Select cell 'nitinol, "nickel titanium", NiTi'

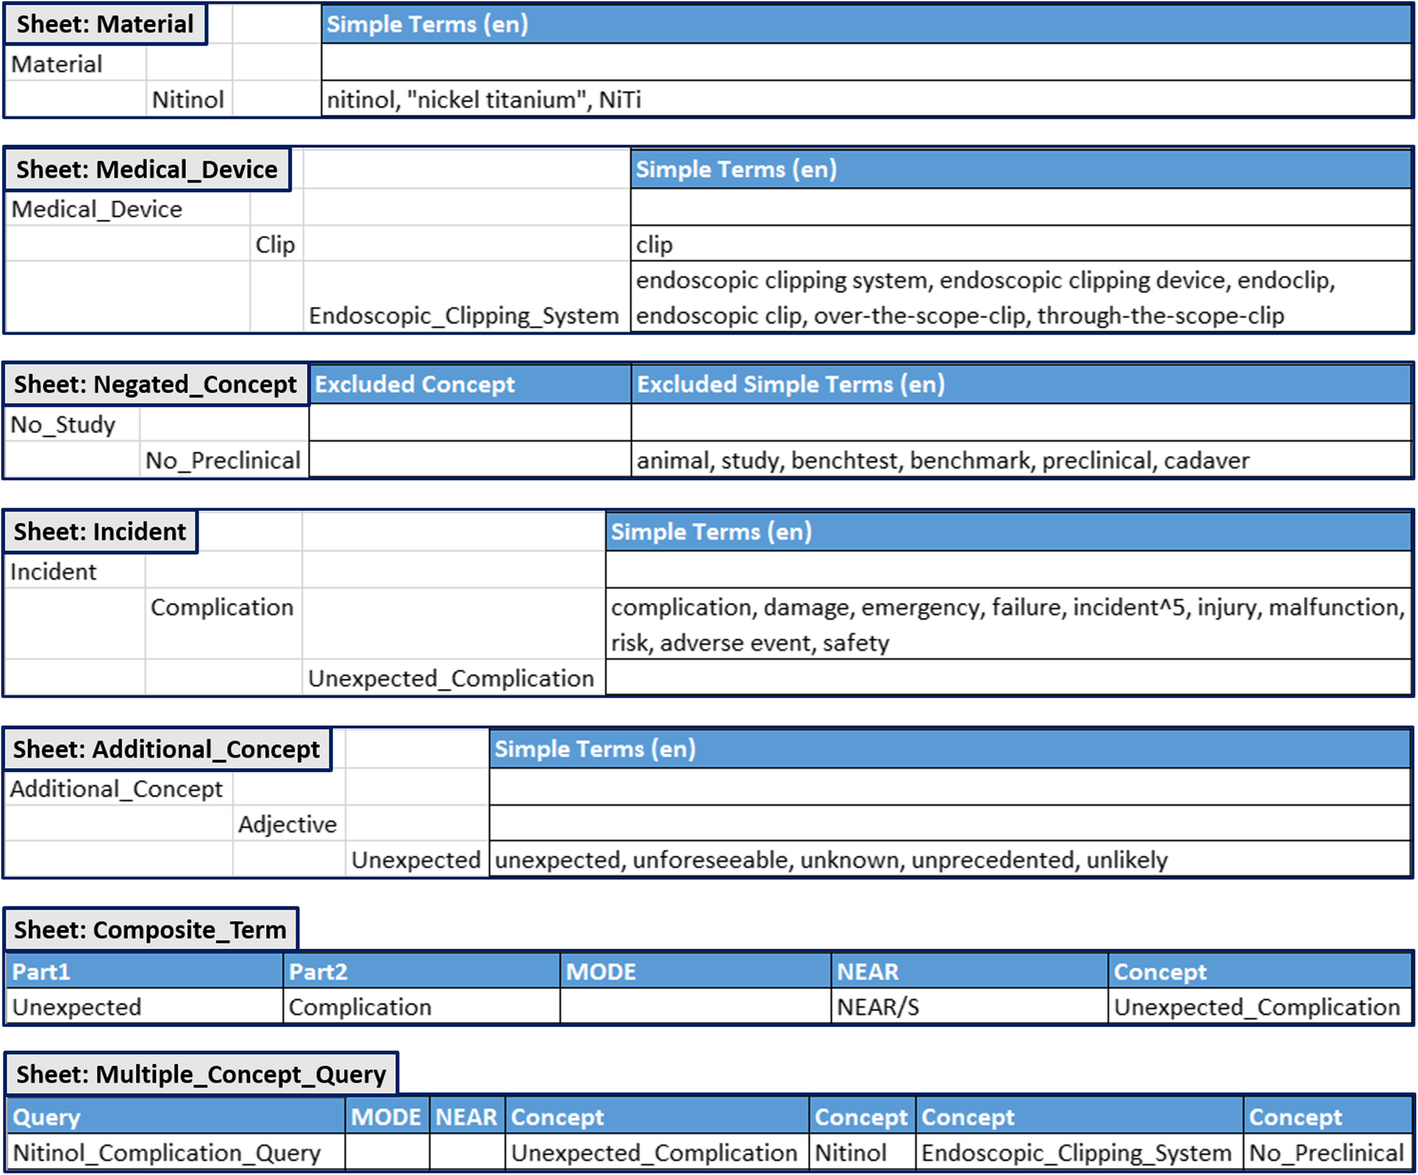tap(866, 100)
